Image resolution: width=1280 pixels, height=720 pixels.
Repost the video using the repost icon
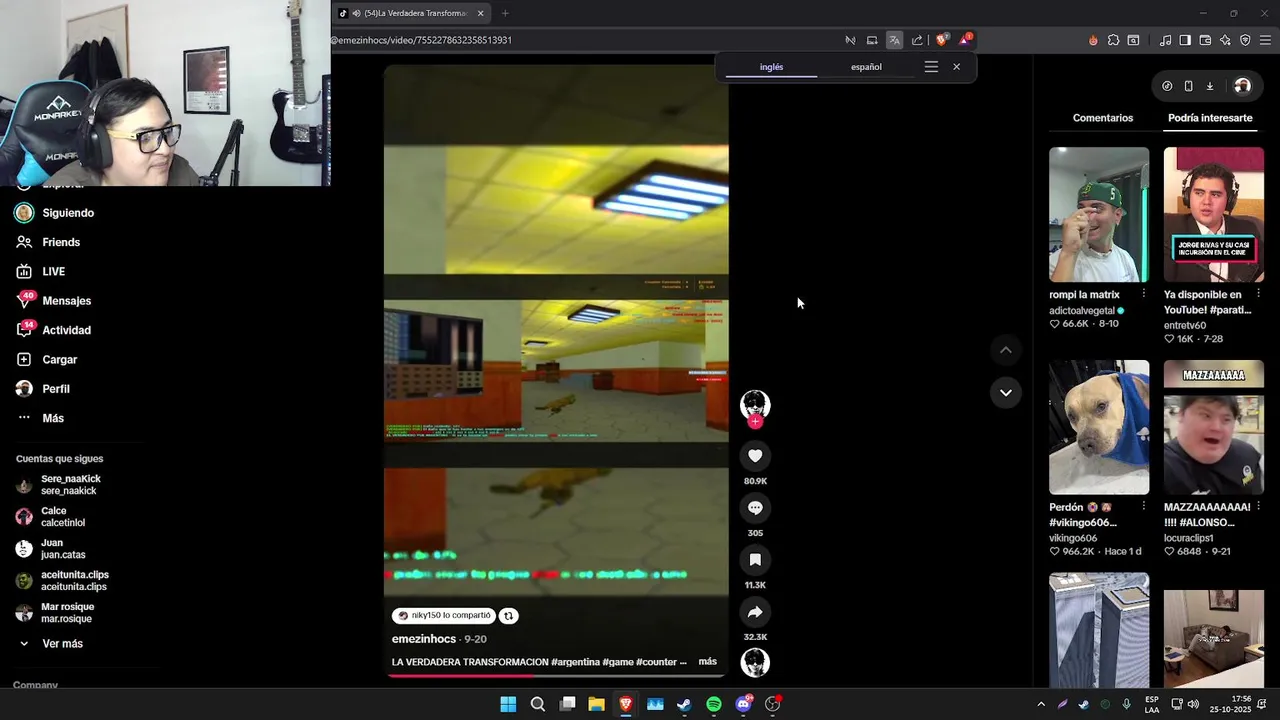pyautogui.click(x=508, y=616)
